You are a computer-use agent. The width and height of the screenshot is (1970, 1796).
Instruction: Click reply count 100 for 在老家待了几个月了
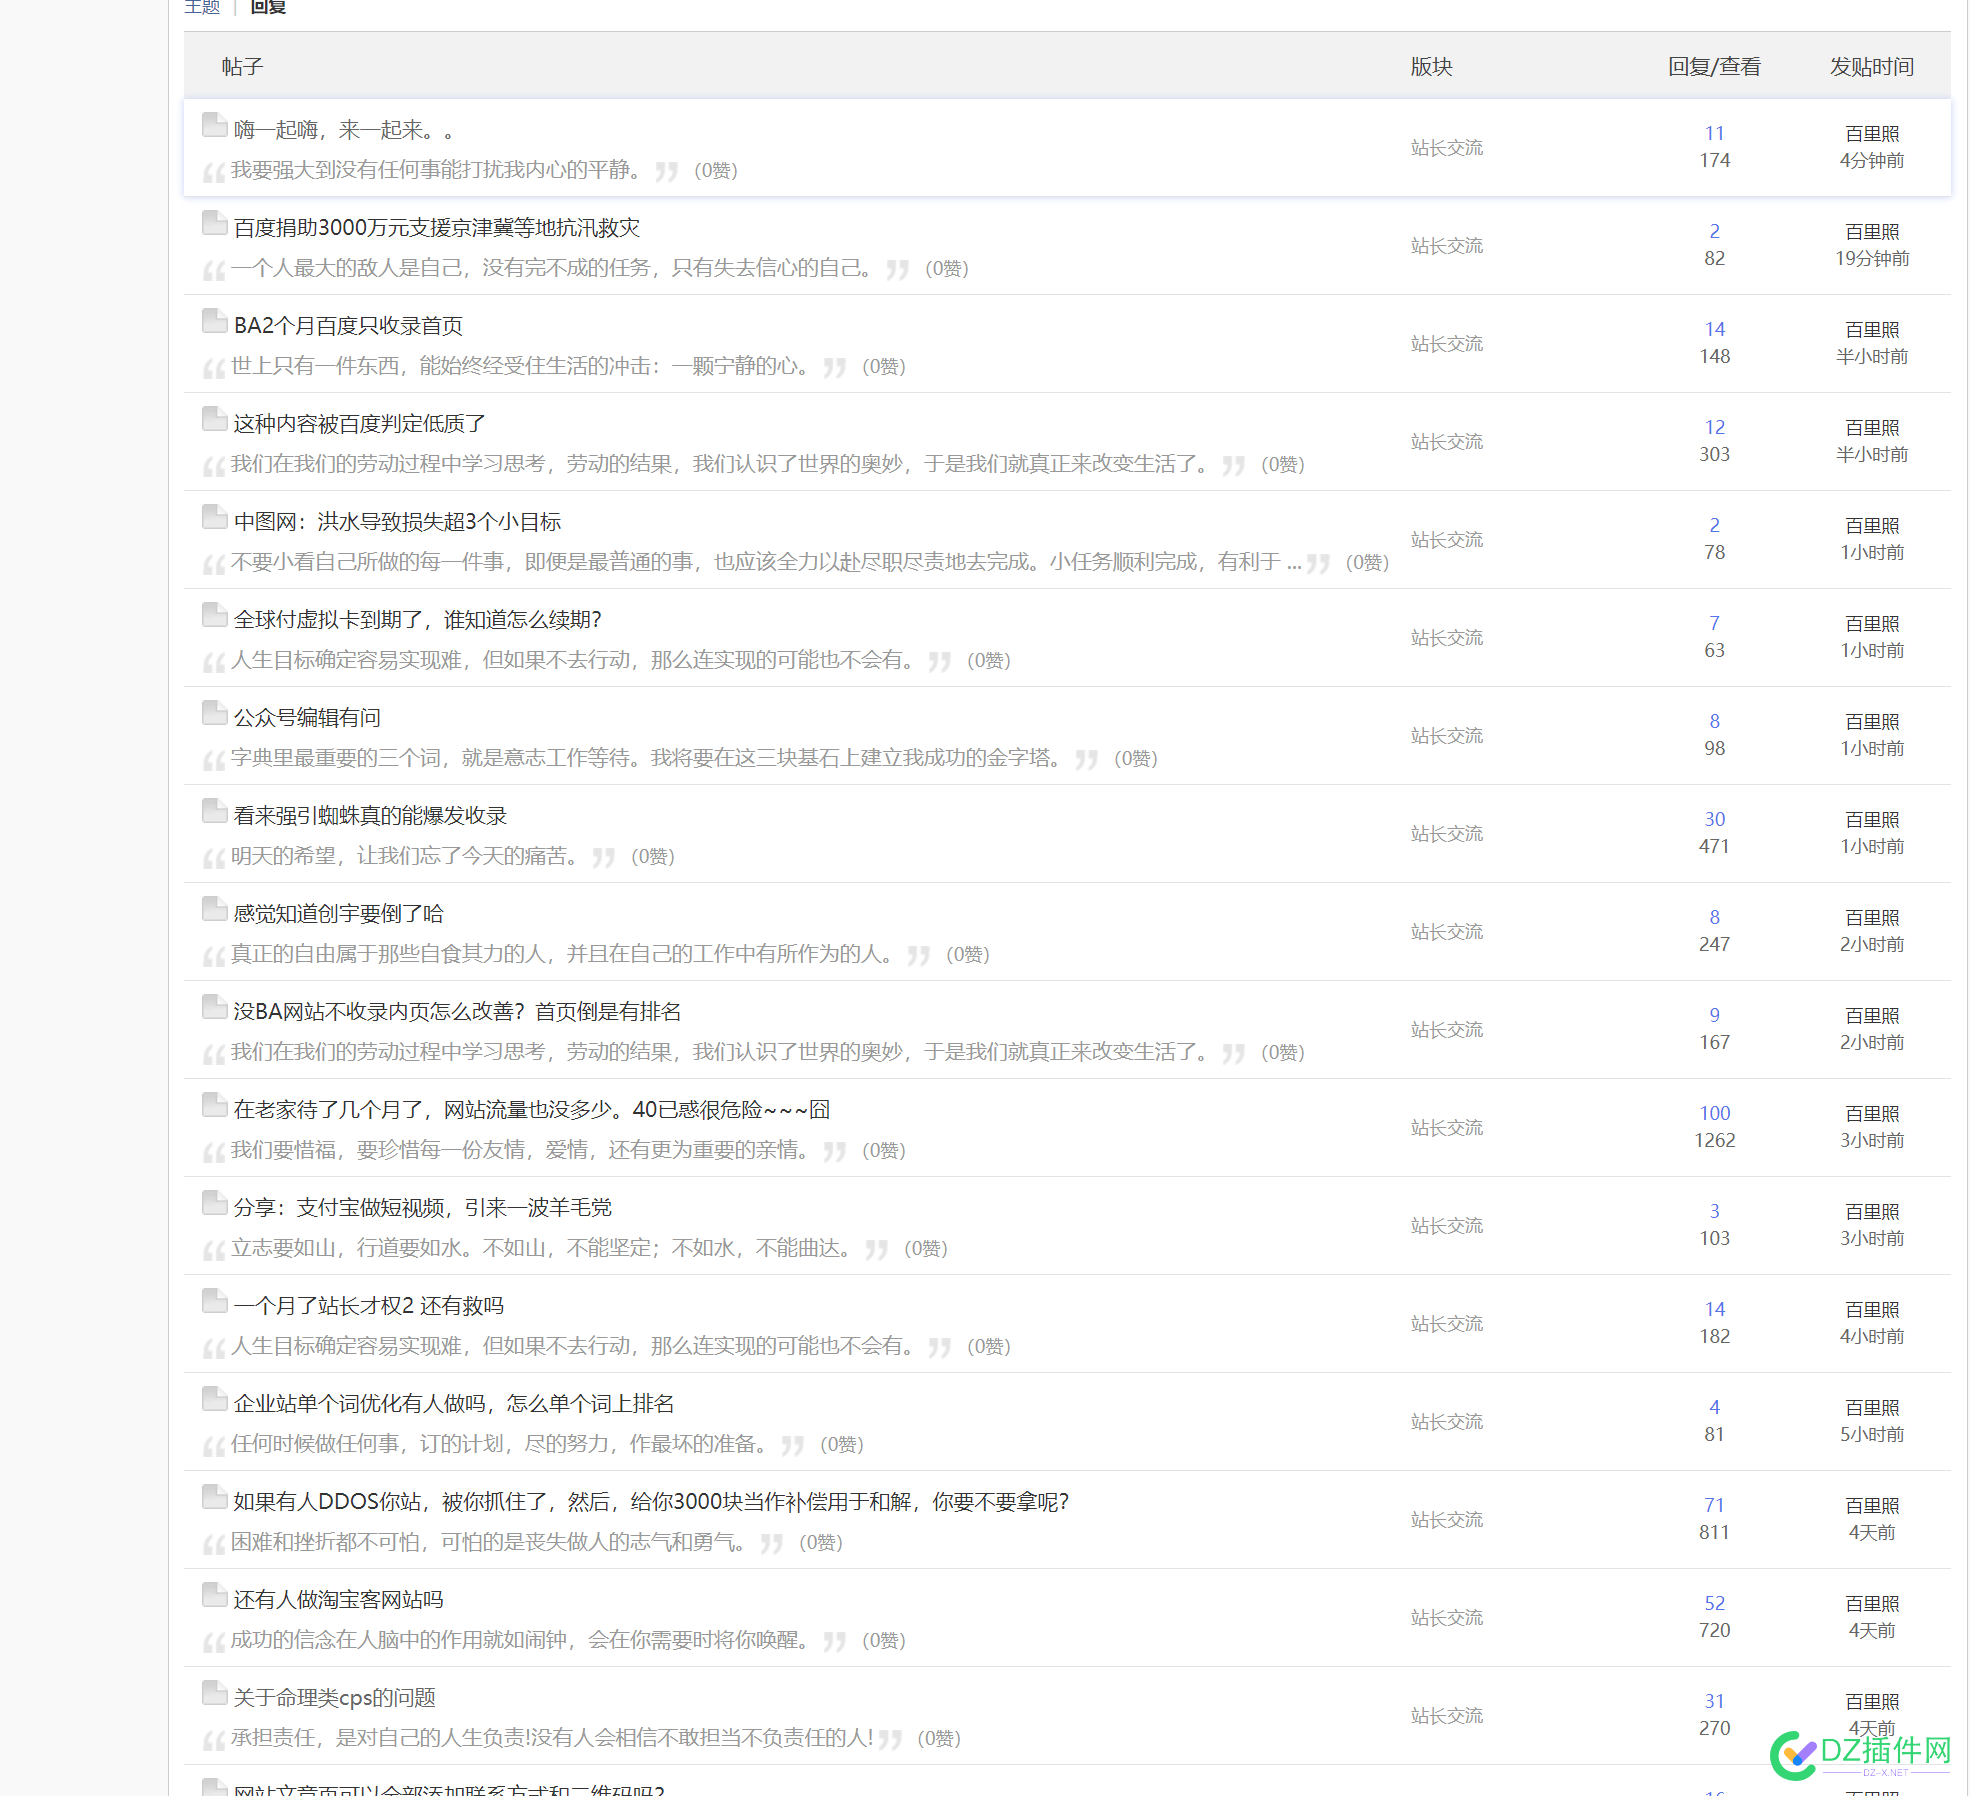tap(1715, 1113)
